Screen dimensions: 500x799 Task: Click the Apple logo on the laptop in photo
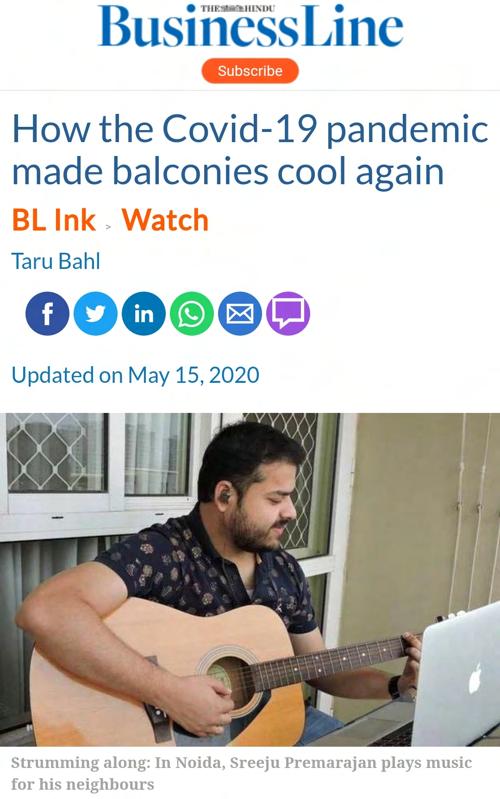[x=475, y=678]
